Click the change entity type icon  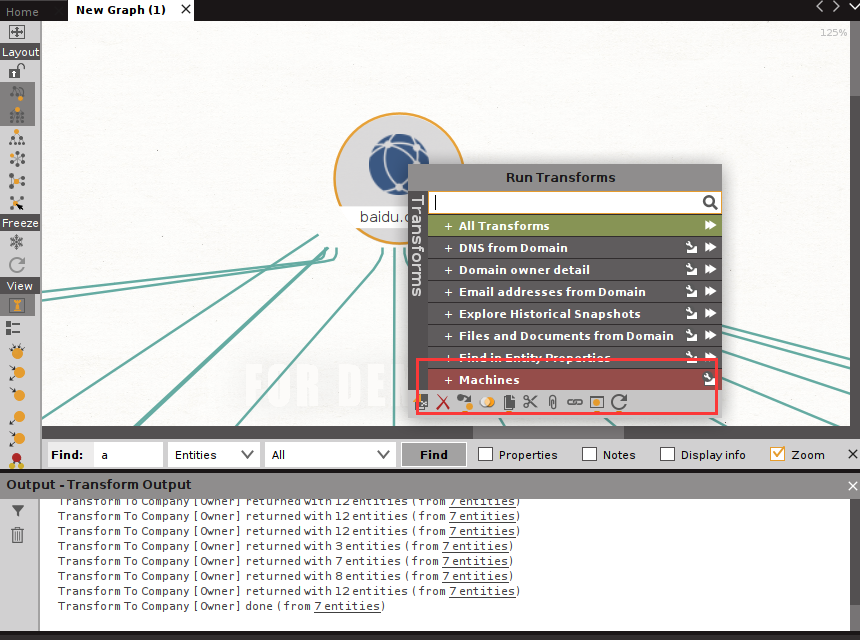[x=465, y=403]
